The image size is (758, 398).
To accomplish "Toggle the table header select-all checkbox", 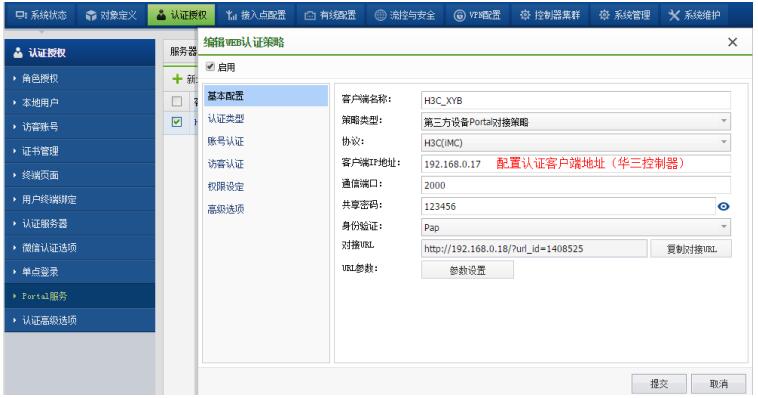I will [x=177, y=101].
